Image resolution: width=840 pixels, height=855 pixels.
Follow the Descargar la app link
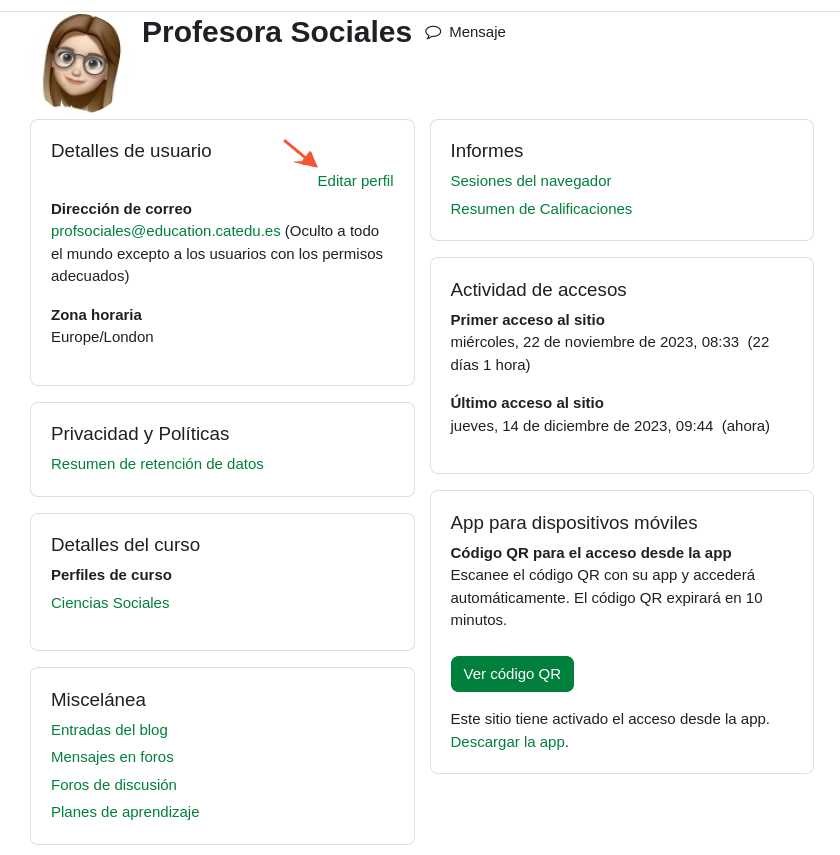pos(507,742)
